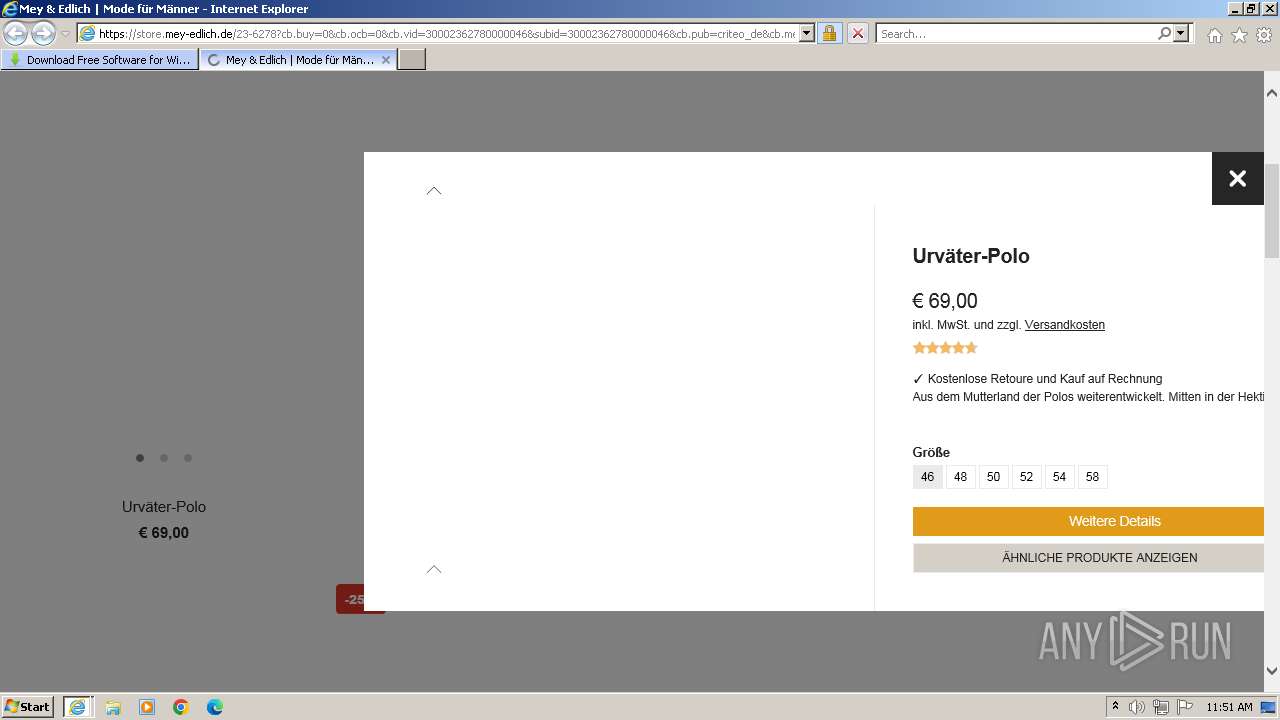Screen dimensions: 1280x720
Task: Open a new tab
Action: [x=412, y=60]
